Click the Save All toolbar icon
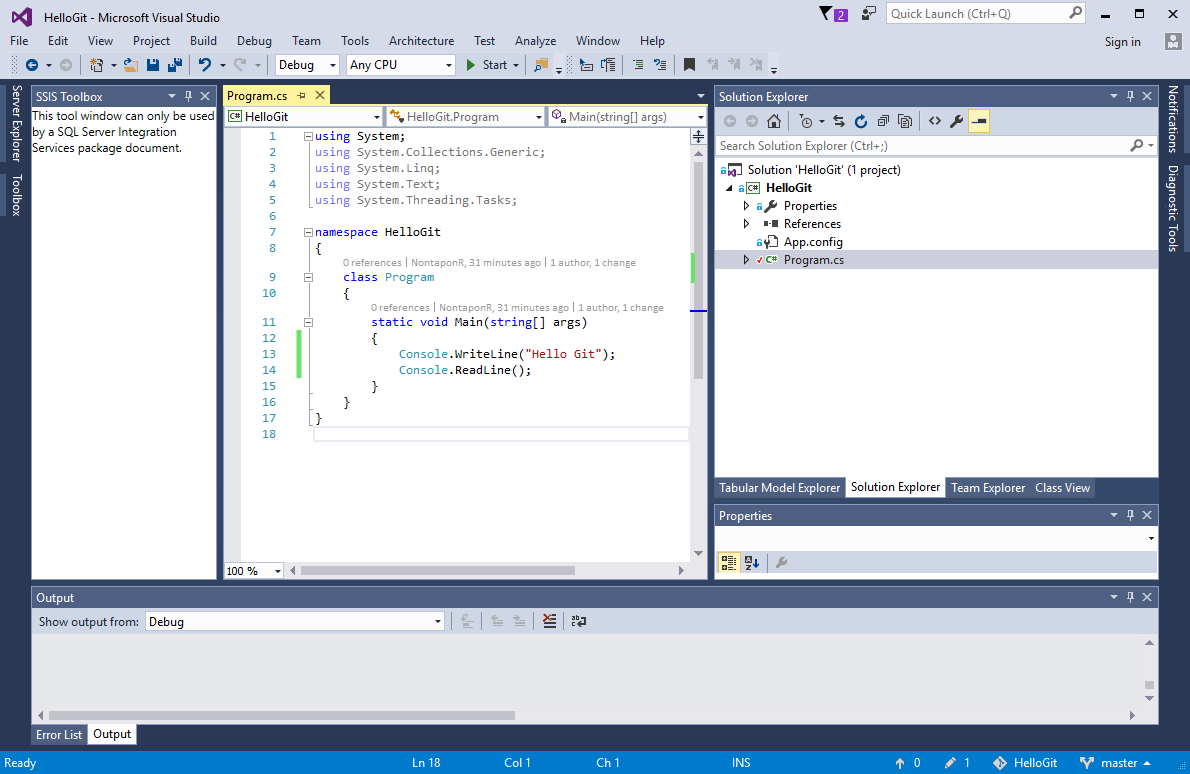The image size is (1190, 774). [x=175, y=65]
